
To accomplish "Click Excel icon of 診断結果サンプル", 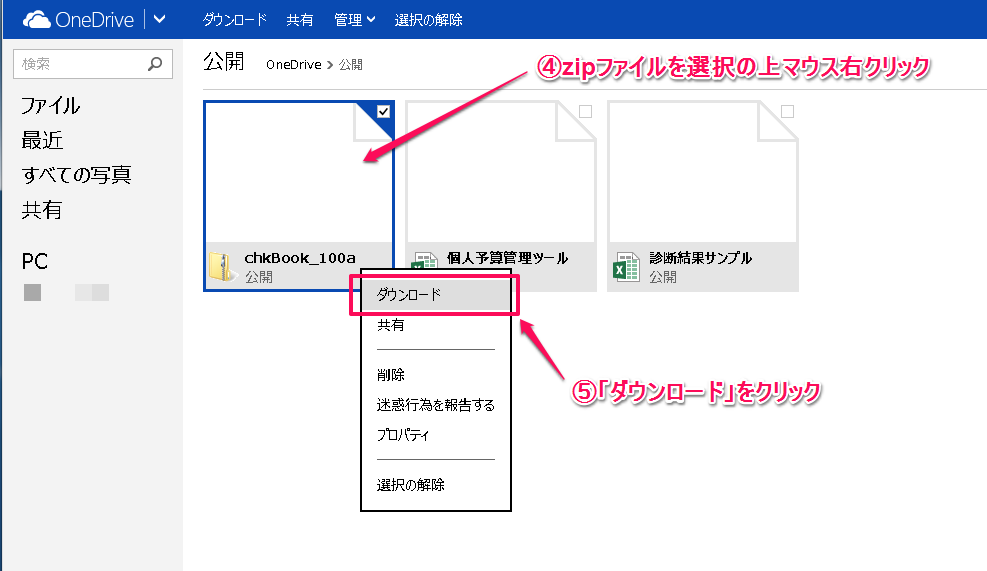I will click(626, 267).
